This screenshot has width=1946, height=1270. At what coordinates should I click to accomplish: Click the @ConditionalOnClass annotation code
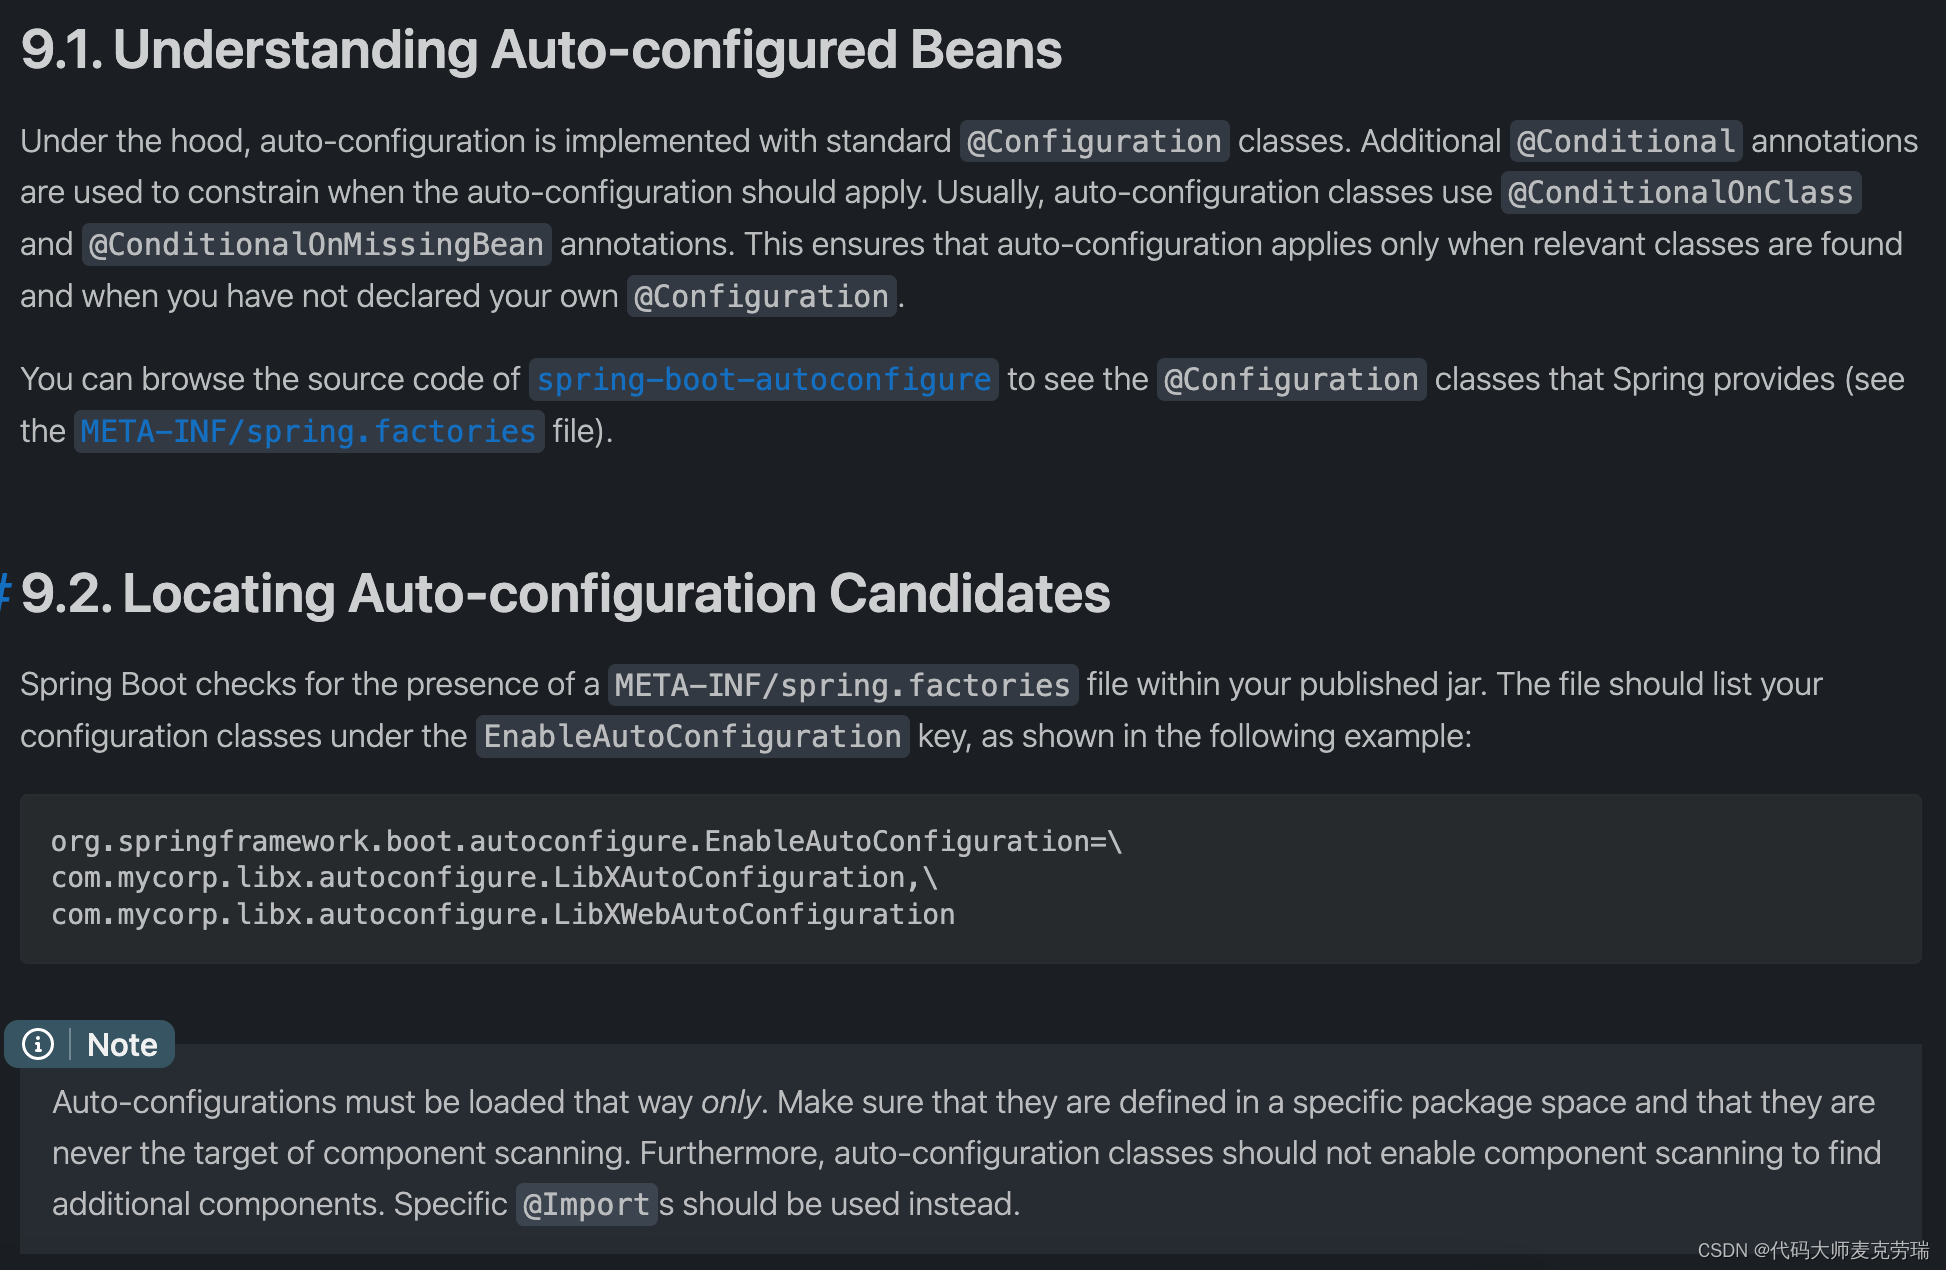[x=1680, y=193]
